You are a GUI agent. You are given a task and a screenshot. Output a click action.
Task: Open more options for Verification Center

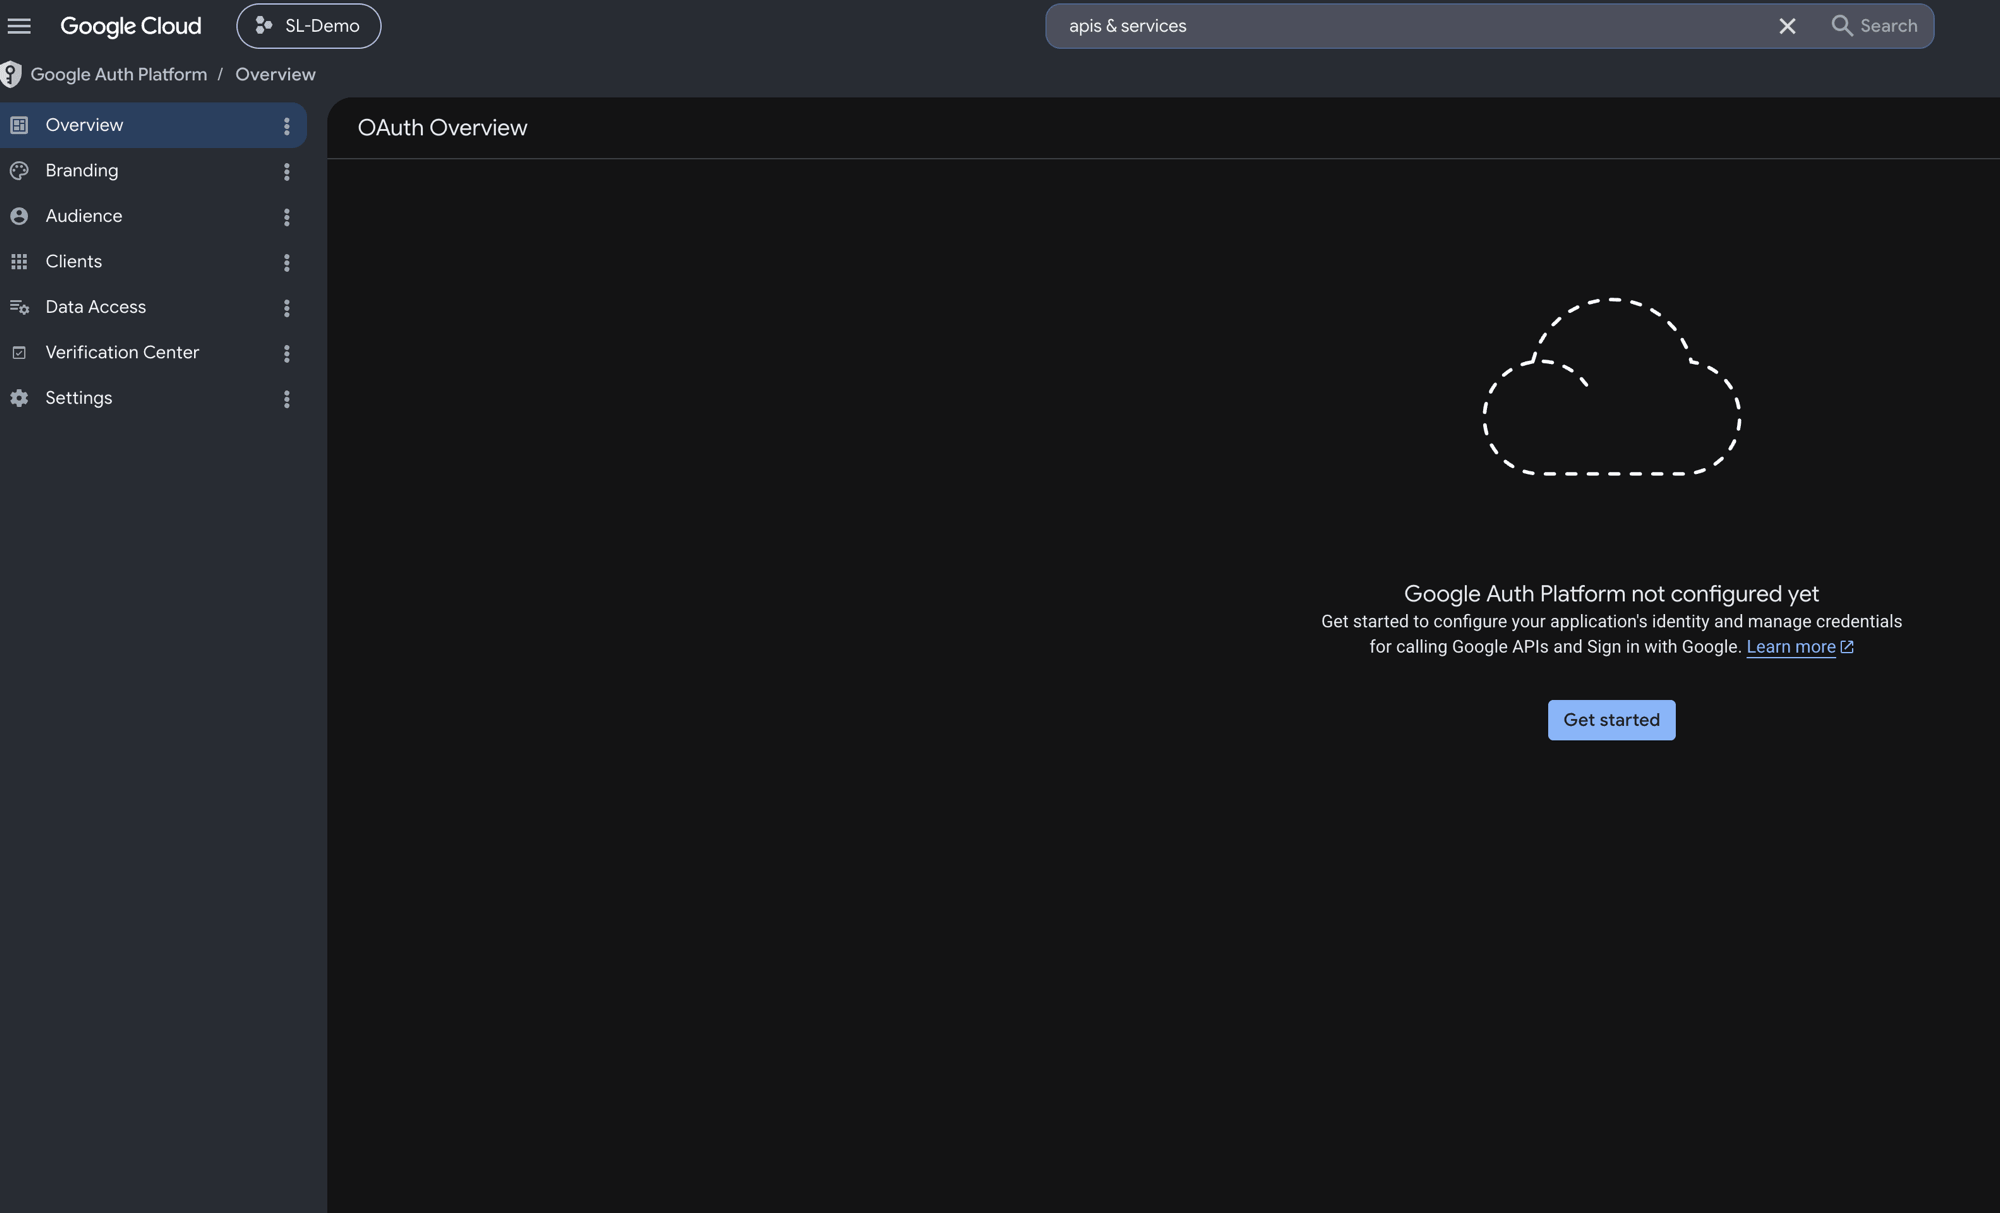[x=287, y=354]
